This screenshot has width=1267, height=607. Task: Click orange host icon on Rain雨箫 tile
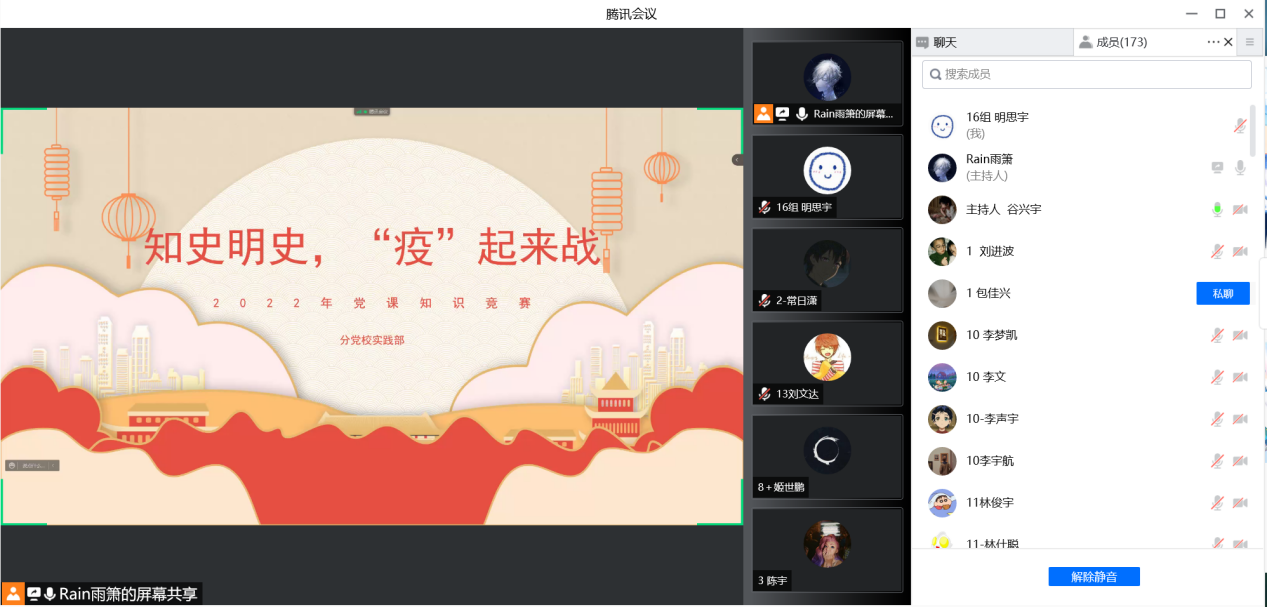(x=764, y=114)
